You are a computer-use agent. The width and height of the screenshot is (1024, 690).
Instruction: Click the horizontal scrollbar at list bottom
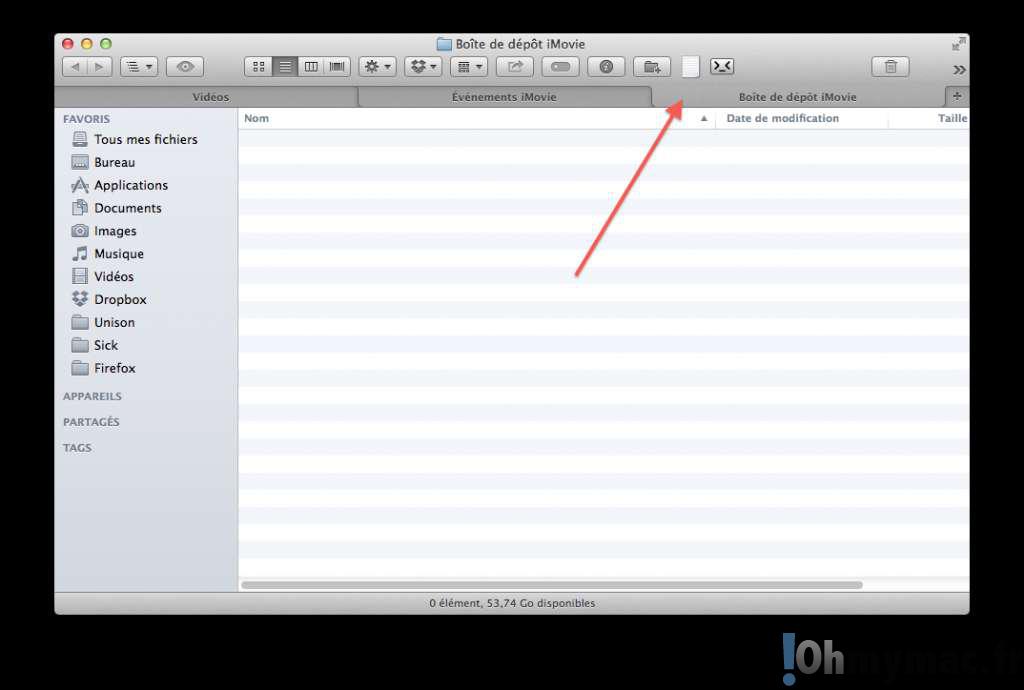[x=551, y=585]
